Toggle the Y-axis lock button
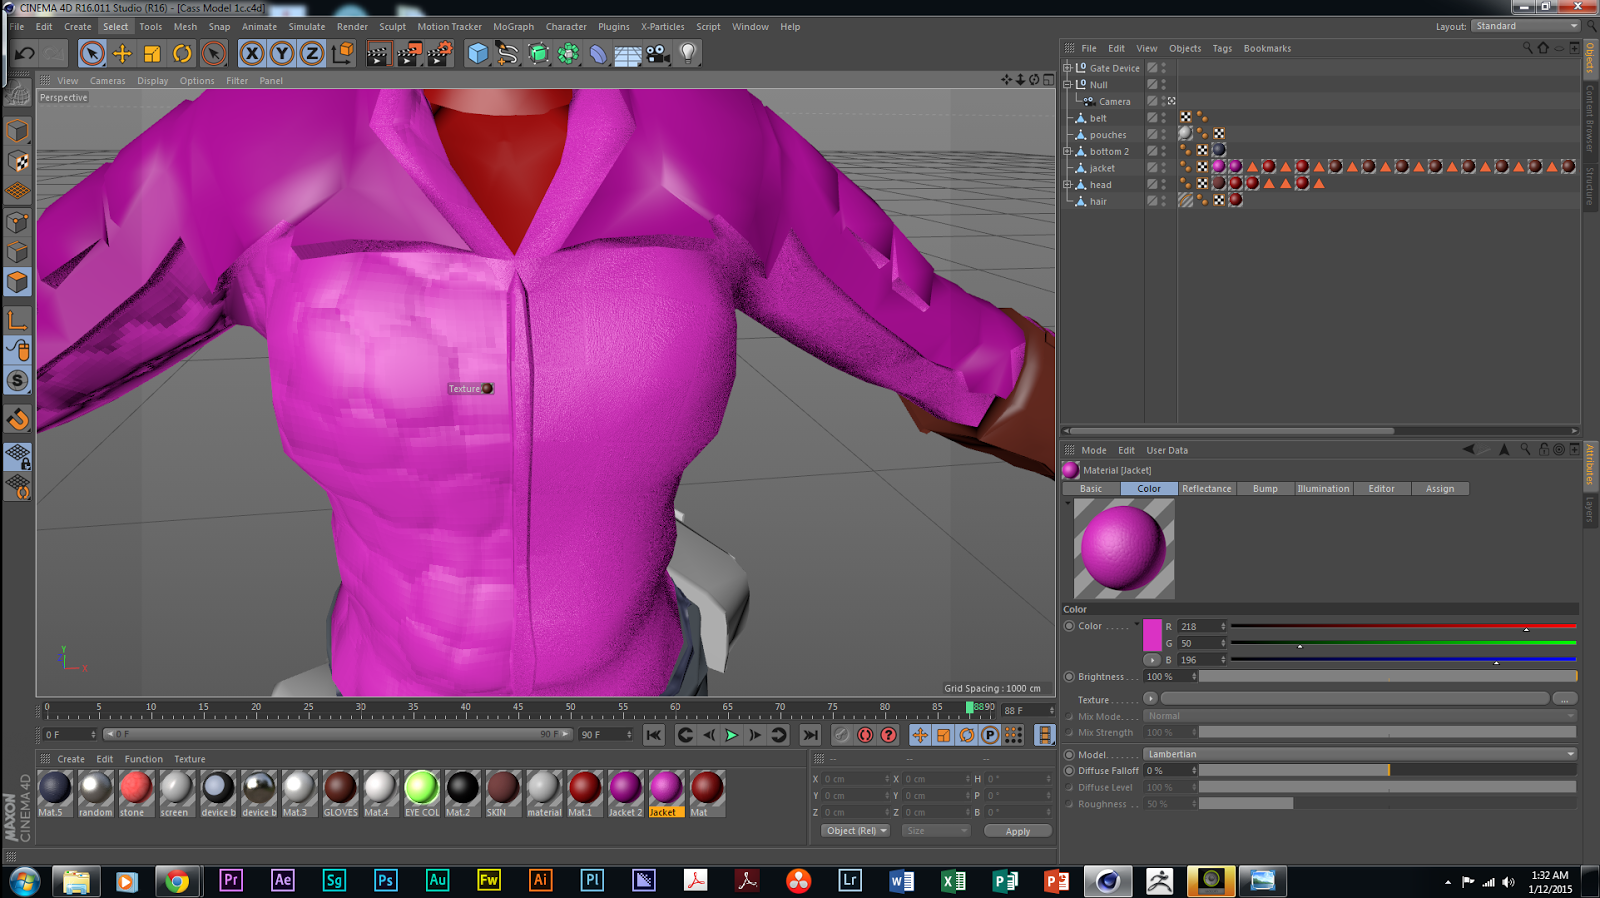This screenshot has height=898, width=1600. (x=282, y=54)
